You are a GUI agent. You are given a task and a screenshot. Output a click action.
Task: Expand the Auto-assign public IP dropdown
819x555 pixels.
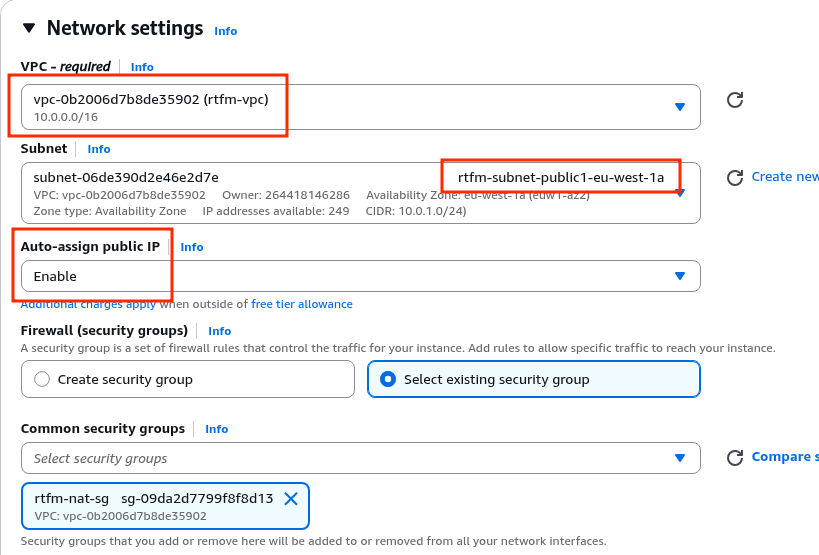pyautogui.click(x=360, y=276)
